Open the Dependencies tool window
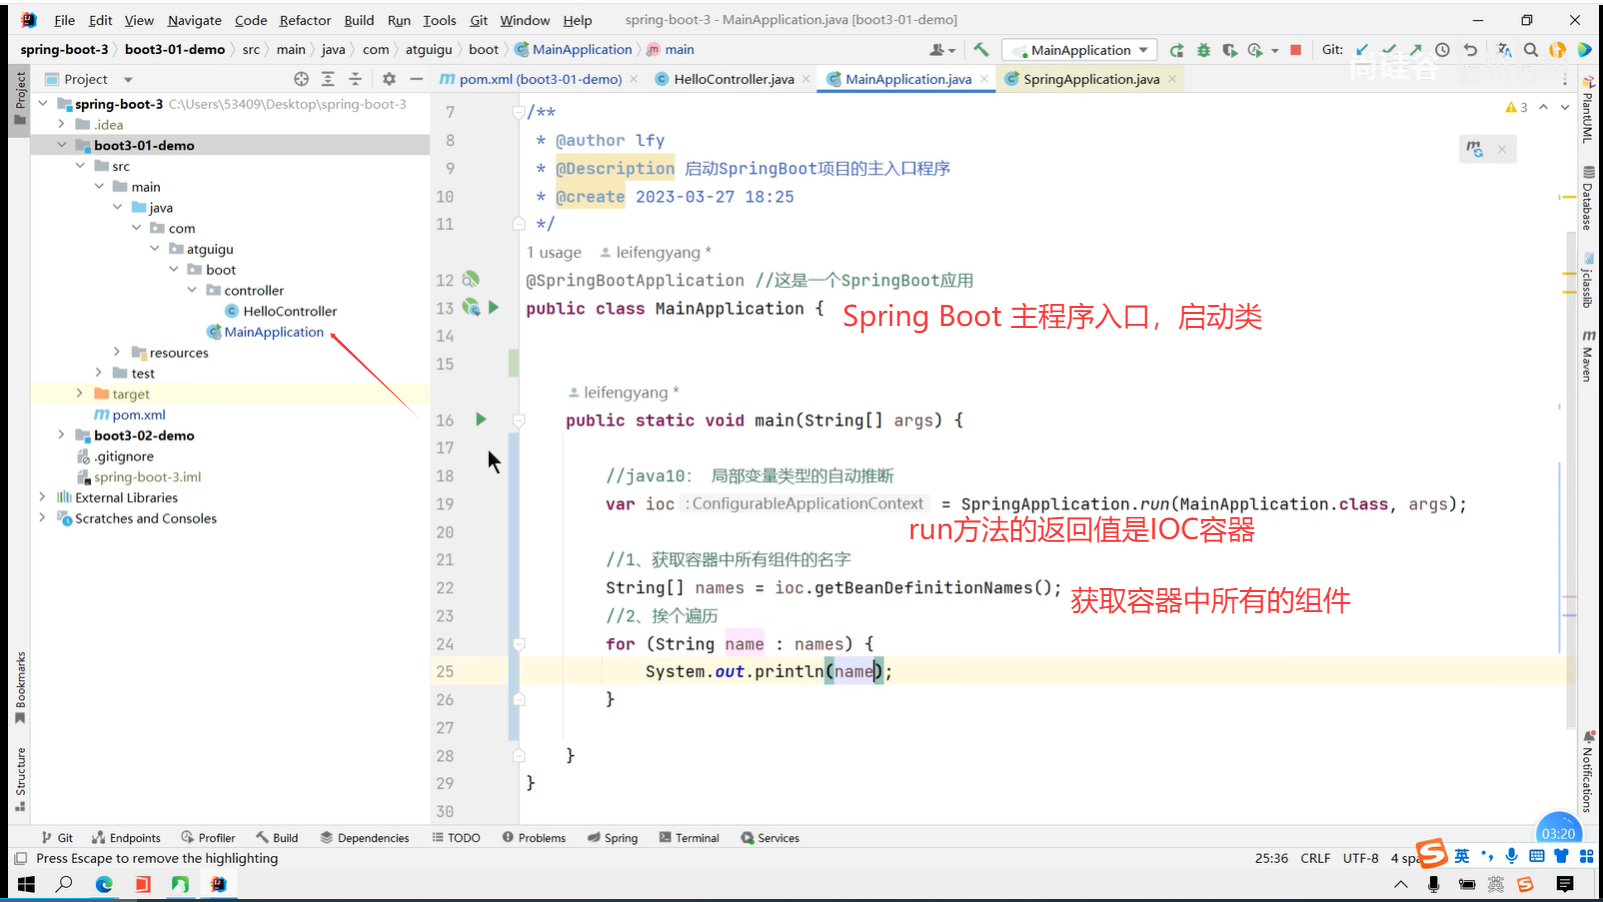 (x=365, y=838)
